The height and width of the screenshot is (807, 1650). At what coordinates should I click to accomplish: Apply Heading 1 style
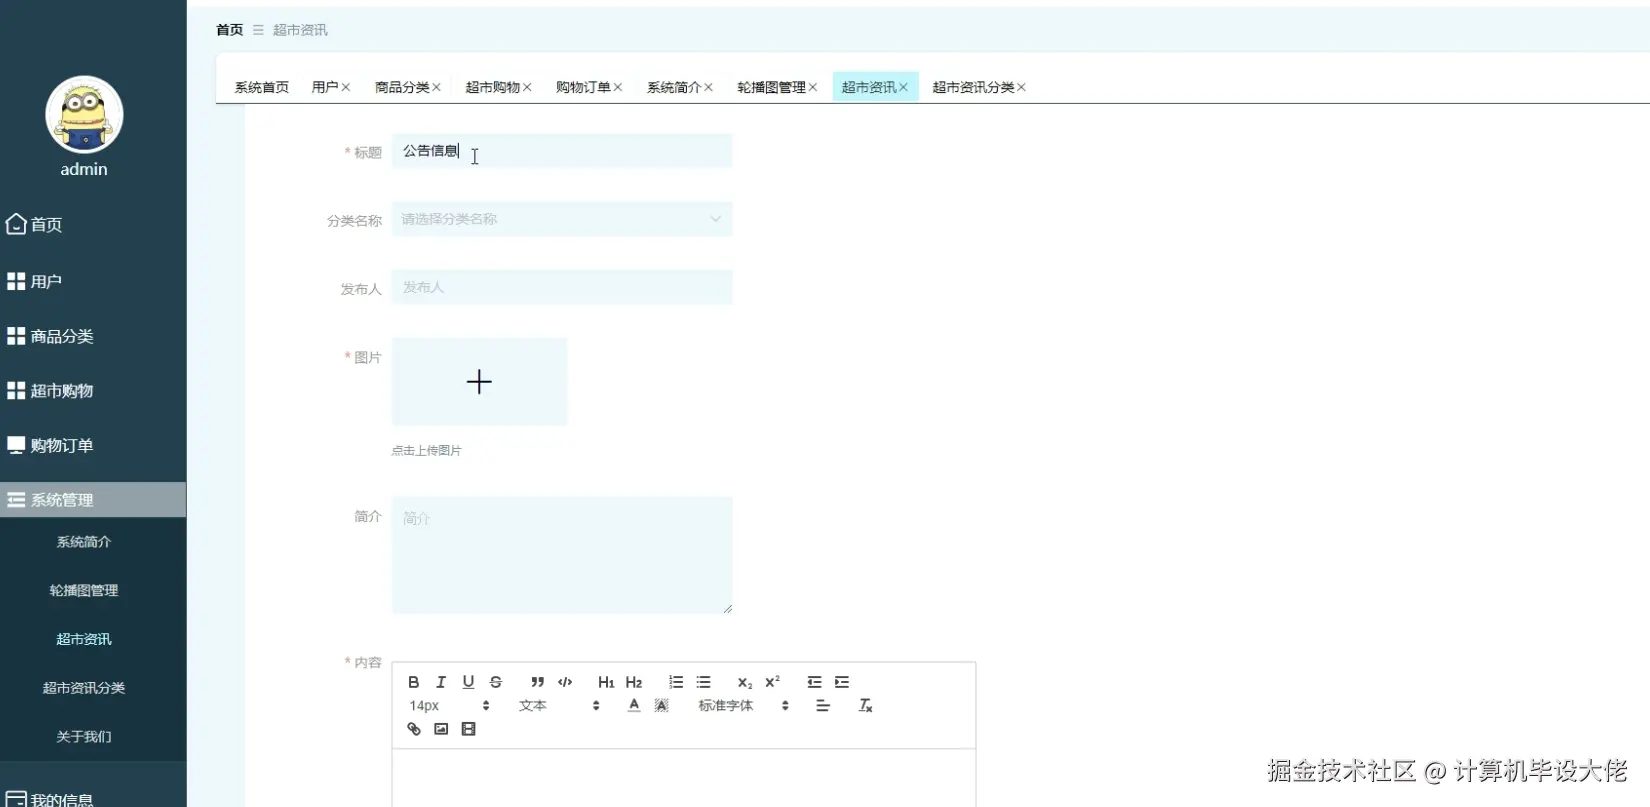606,682
